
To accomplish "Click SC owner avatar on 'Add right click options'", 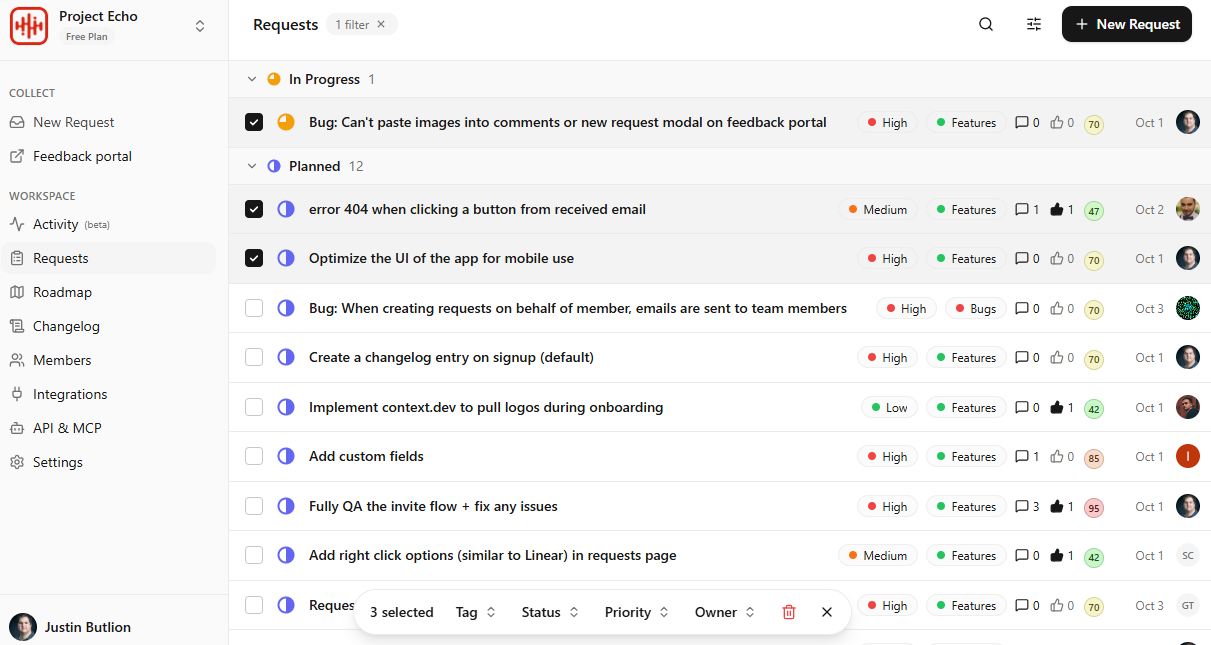I will pyautogui.click(x=1187, y=555).
